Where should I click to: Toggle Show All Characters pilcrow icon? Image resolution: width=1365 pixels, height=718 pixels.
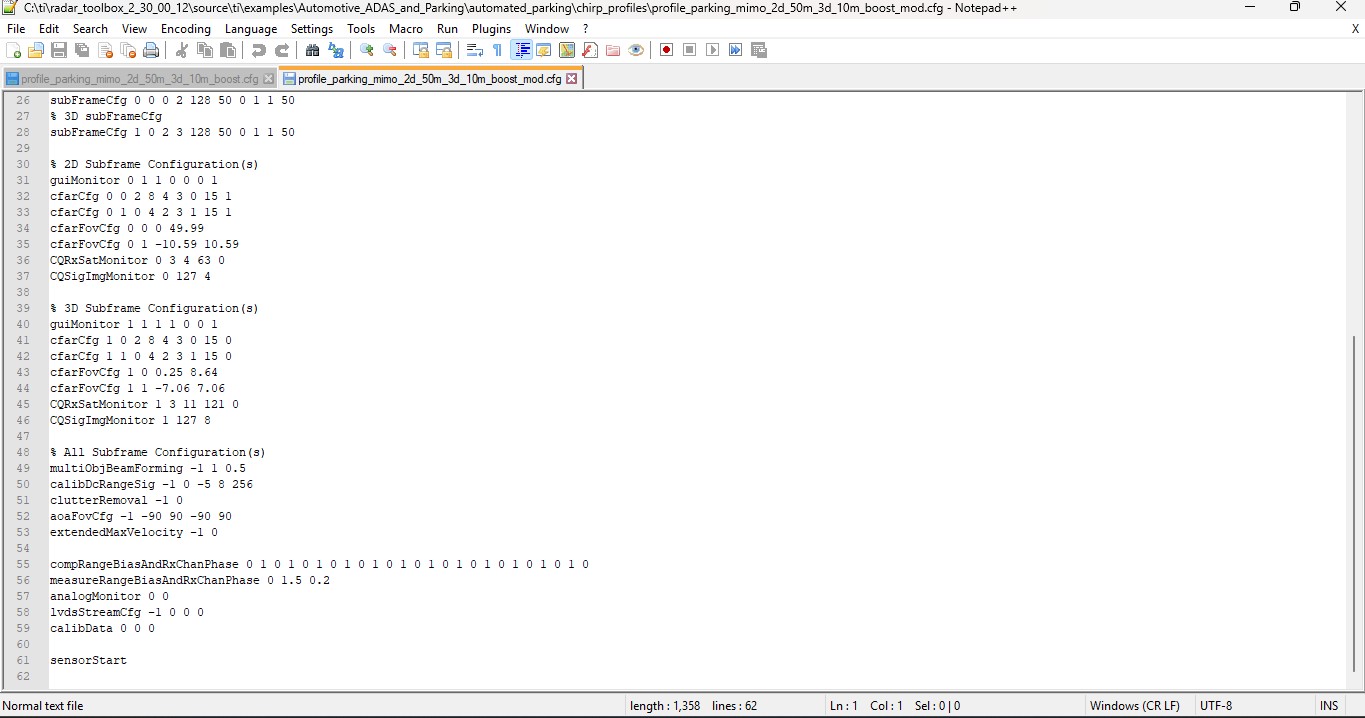pyautogui.click(x=498, y=50)
